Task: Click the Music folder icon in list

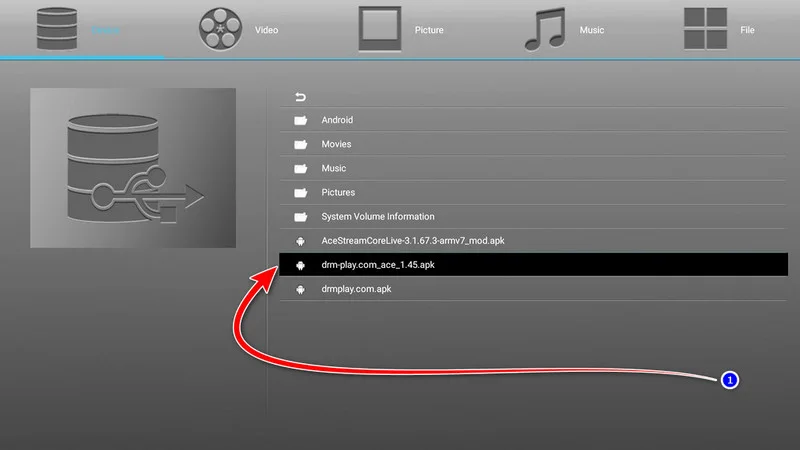Action: click(x=301, y=168)
